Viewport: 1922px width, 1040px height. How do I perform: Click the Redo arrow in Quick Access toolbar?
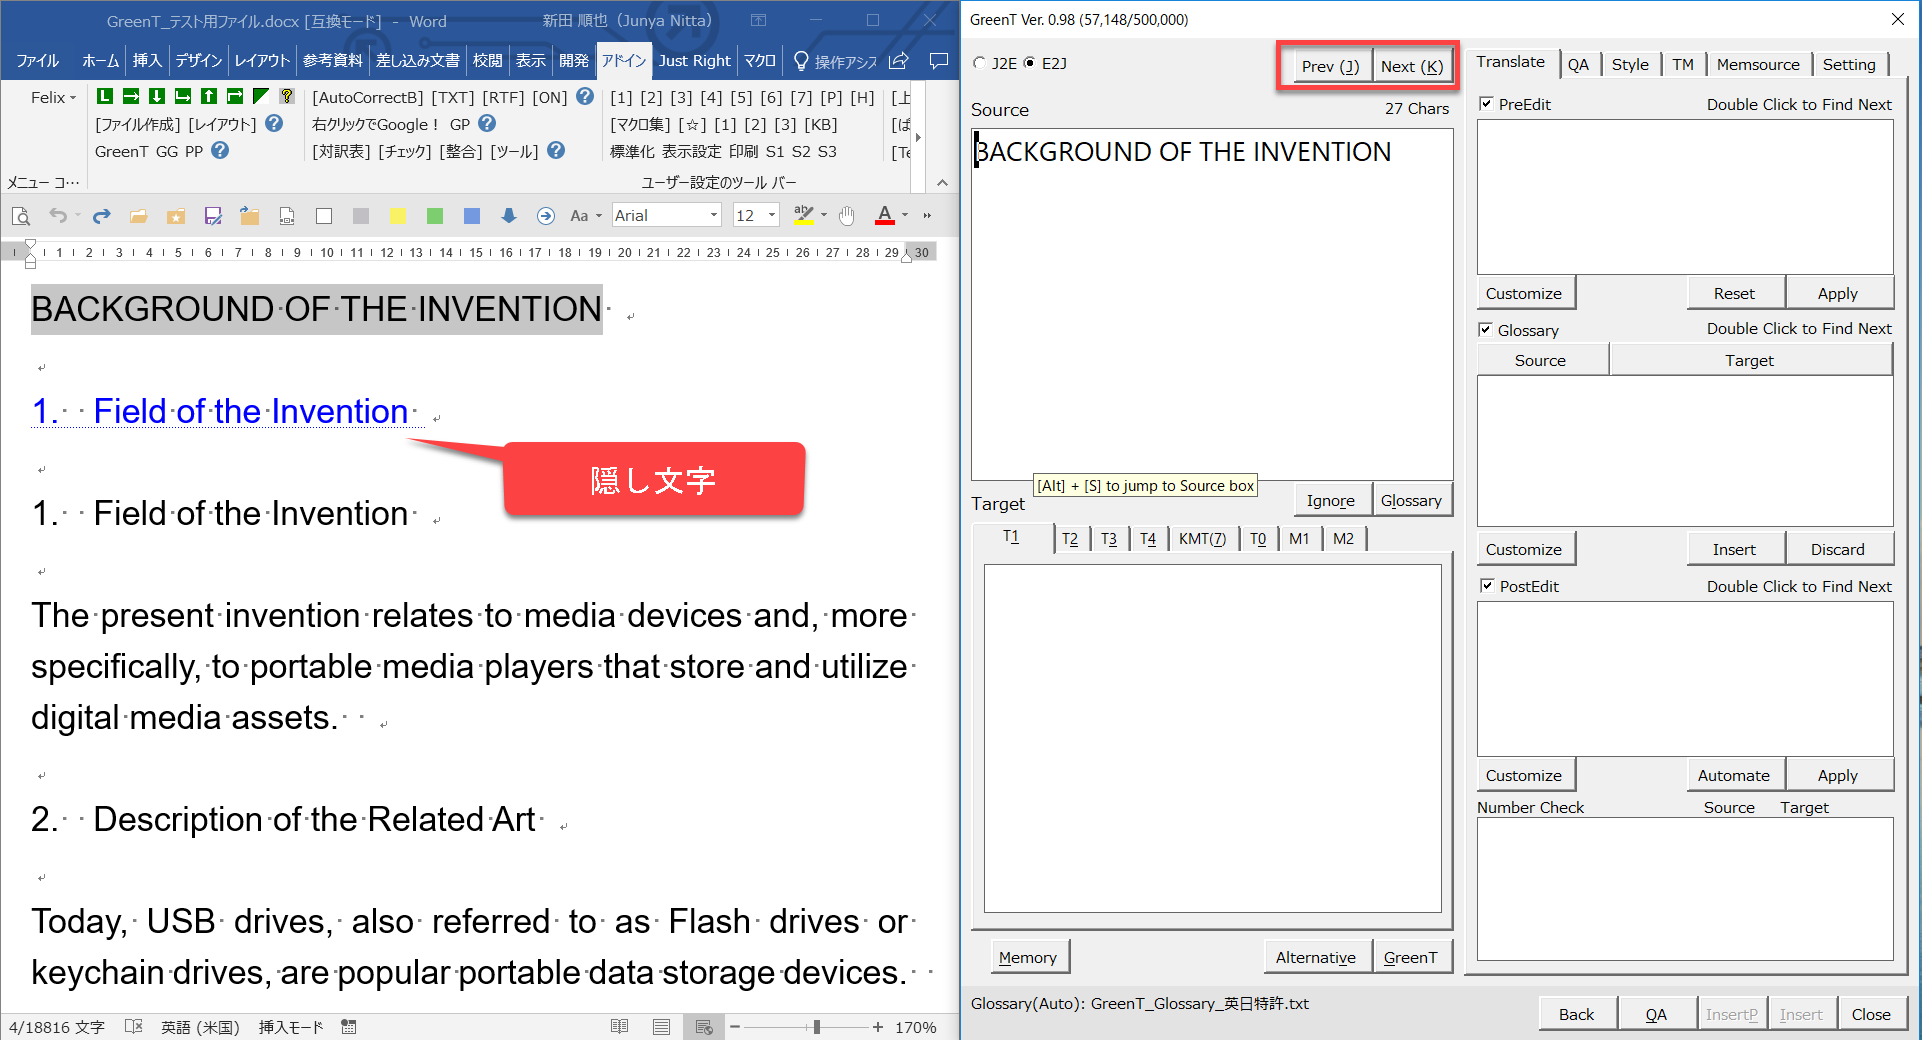101,216
